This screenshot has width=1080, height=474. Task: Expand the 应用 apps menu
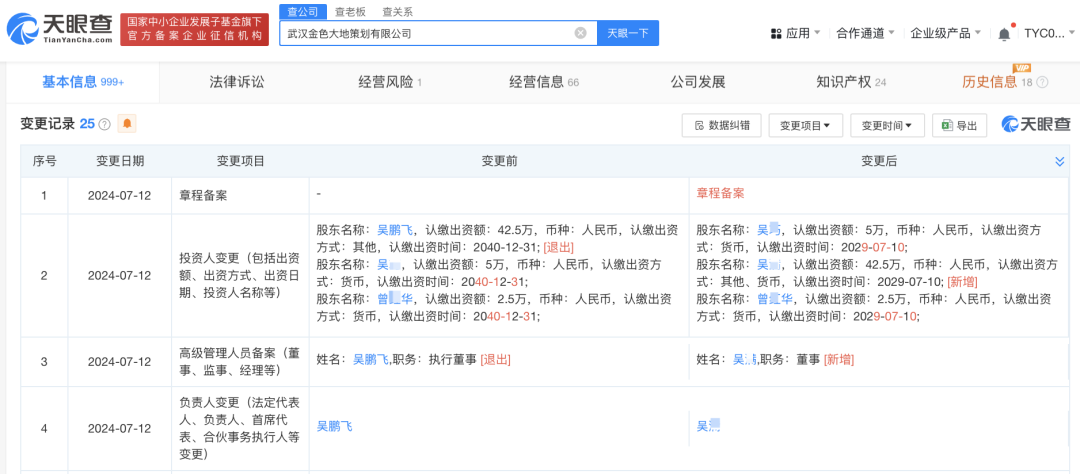(x=802, y=33)
